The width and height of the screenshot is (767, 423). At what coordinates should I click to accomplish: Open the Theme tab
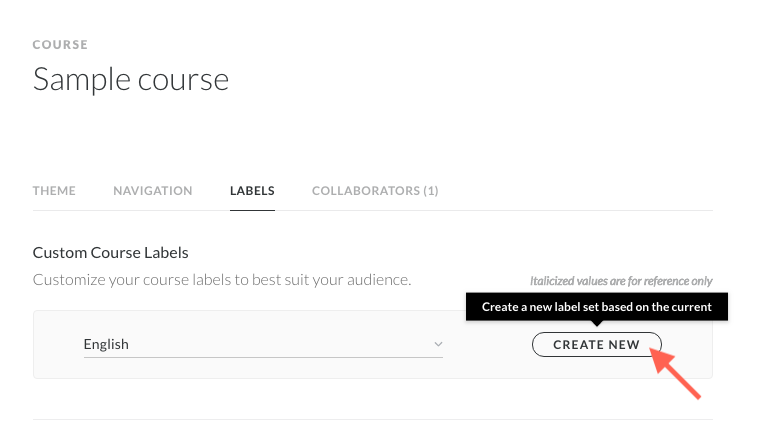click(54, 190)
